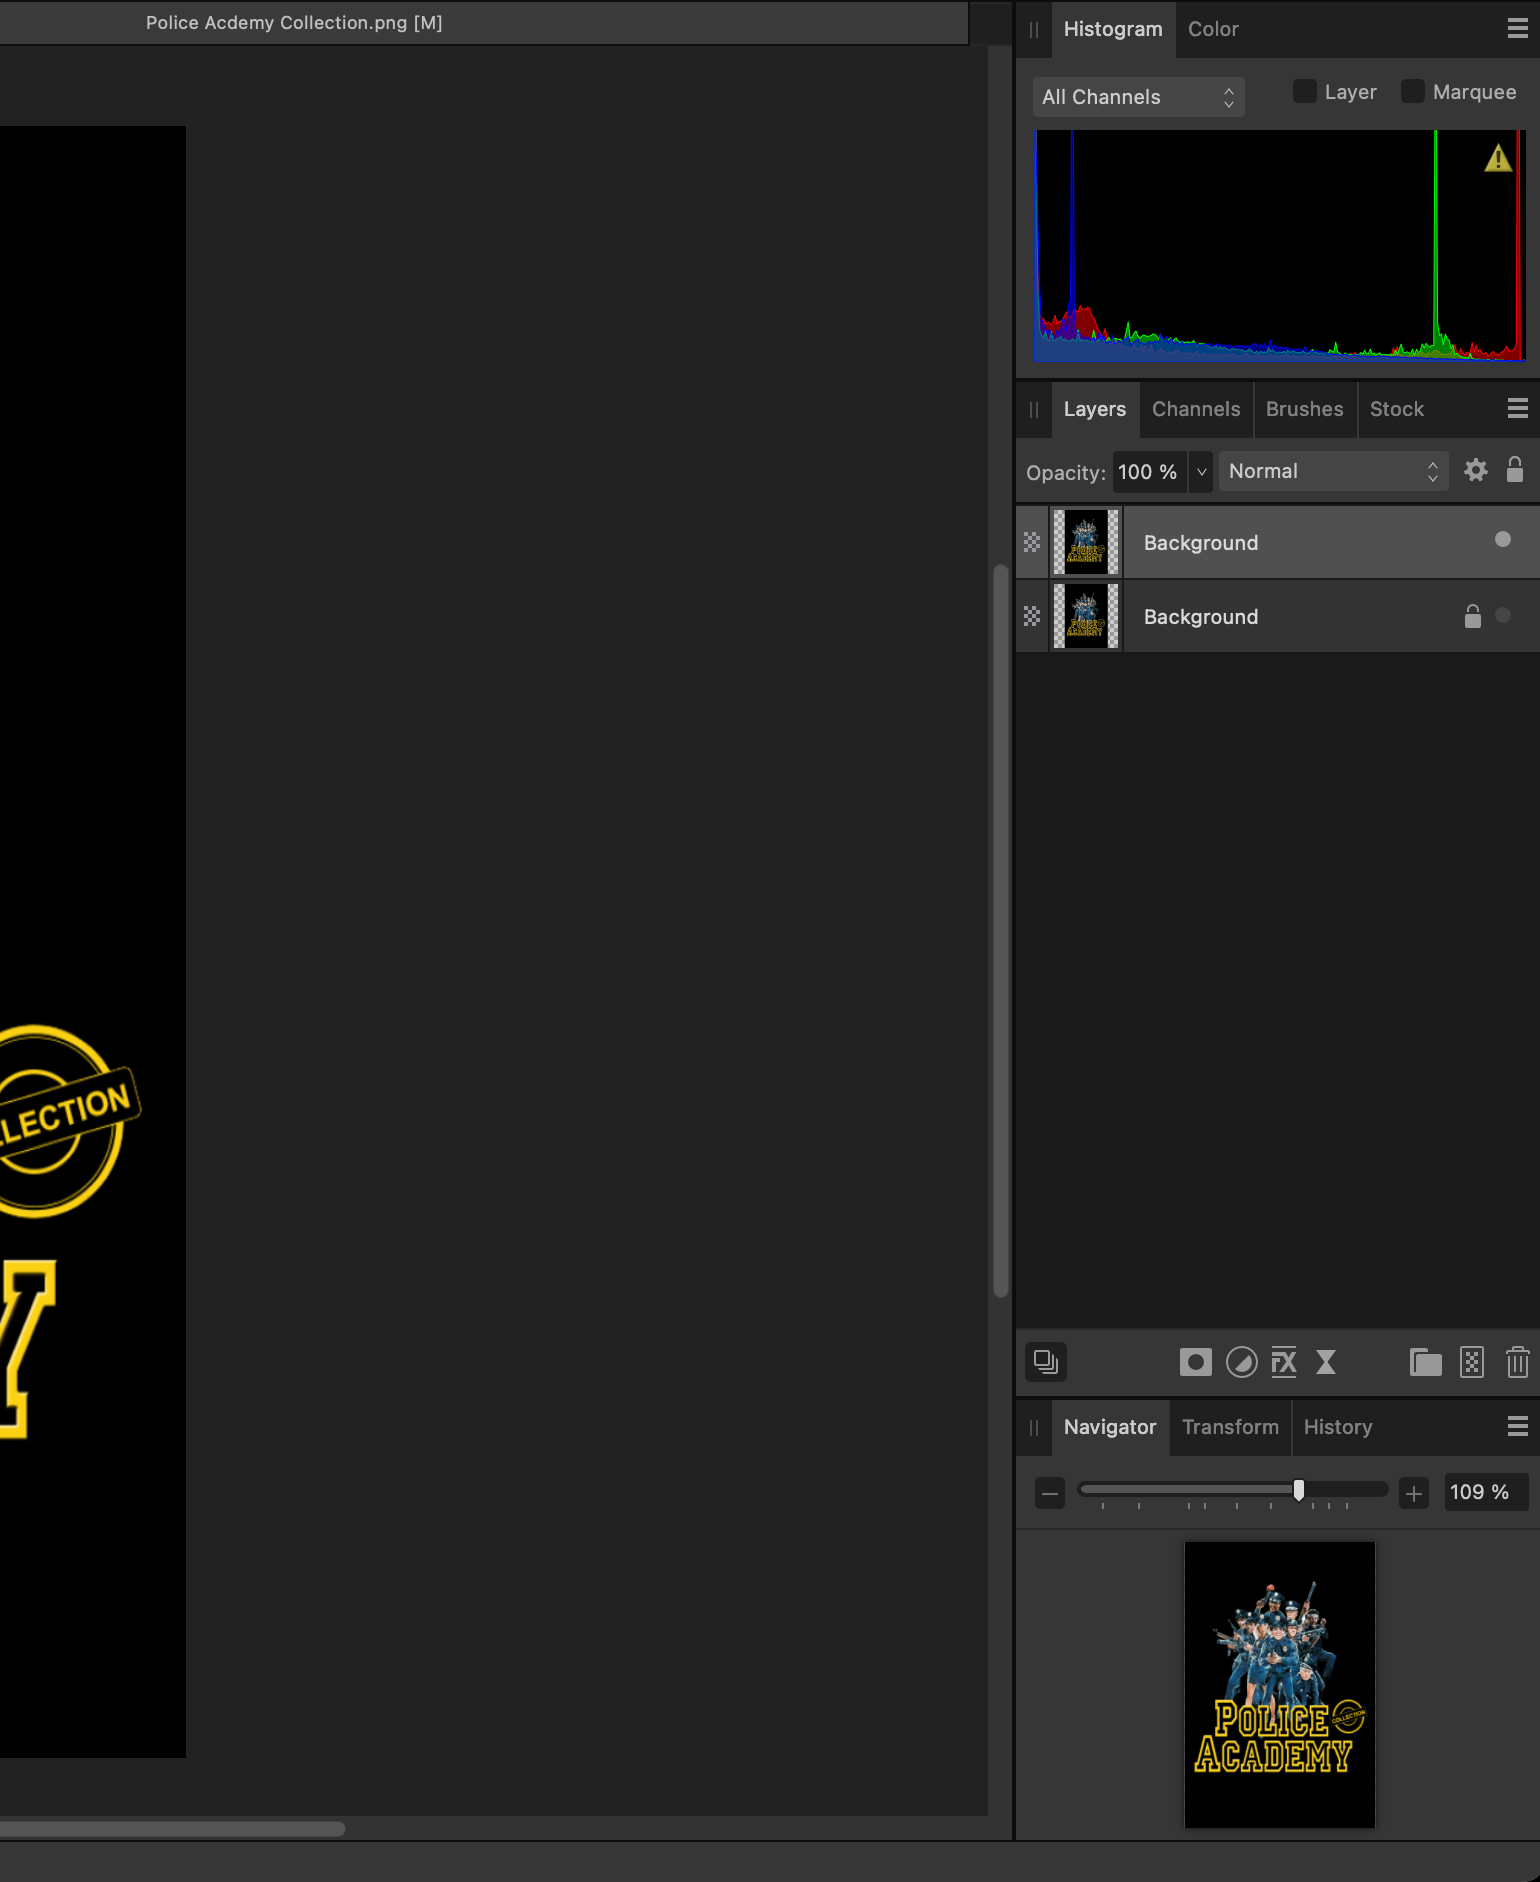Click the Opacity 100 % field

(x=1148, y=471)
